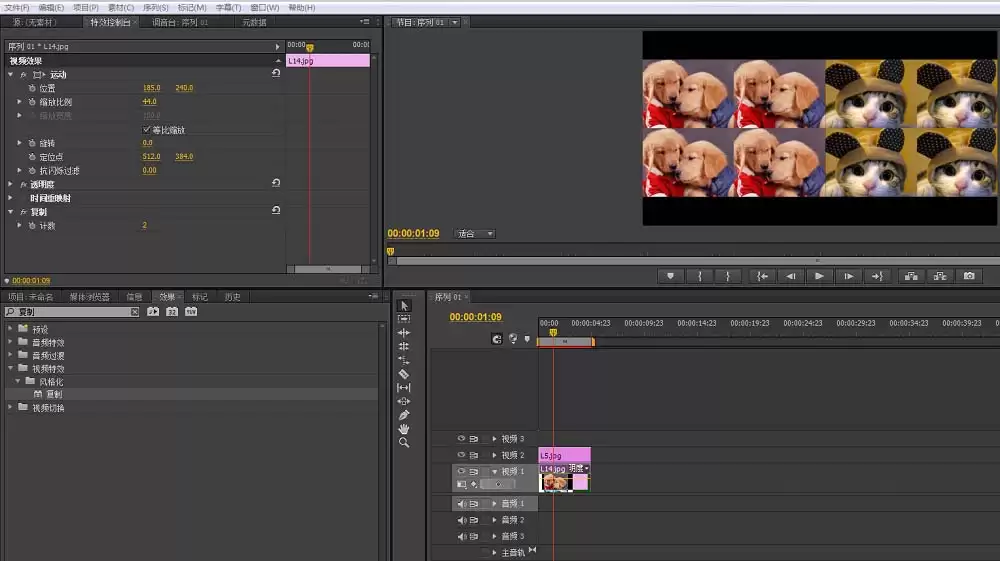The height and width of the screenshot is (561, 1000).
Task: Click the 复制 effect item under 风格化
Action: 54,395
